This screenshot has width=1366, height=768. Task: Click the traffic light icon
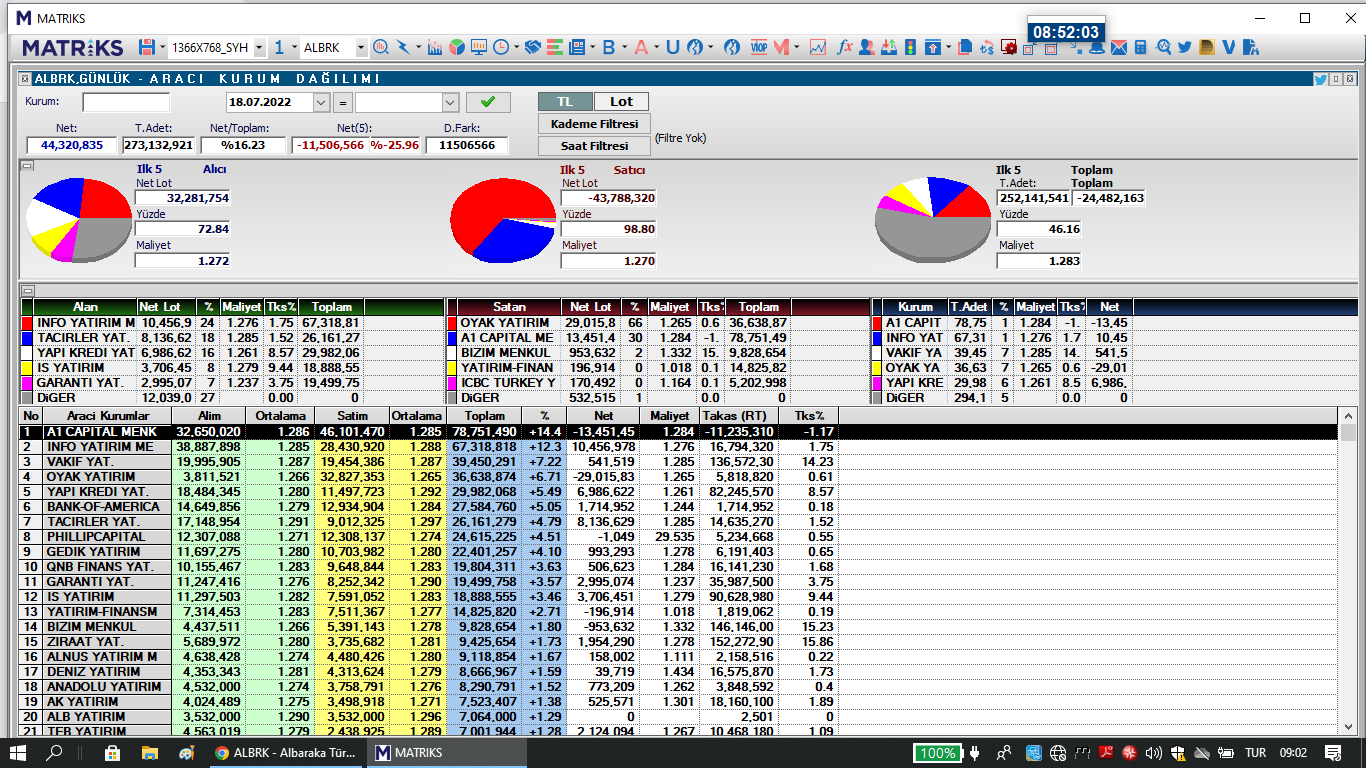pyautogui.click(x=910, y=47)
